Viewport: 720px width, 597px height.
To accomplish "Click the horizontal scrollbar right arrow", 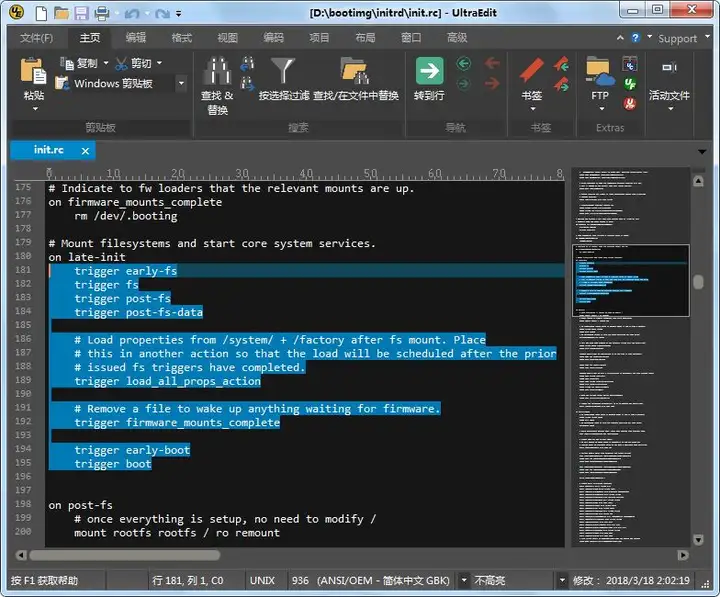I will 683,555.
